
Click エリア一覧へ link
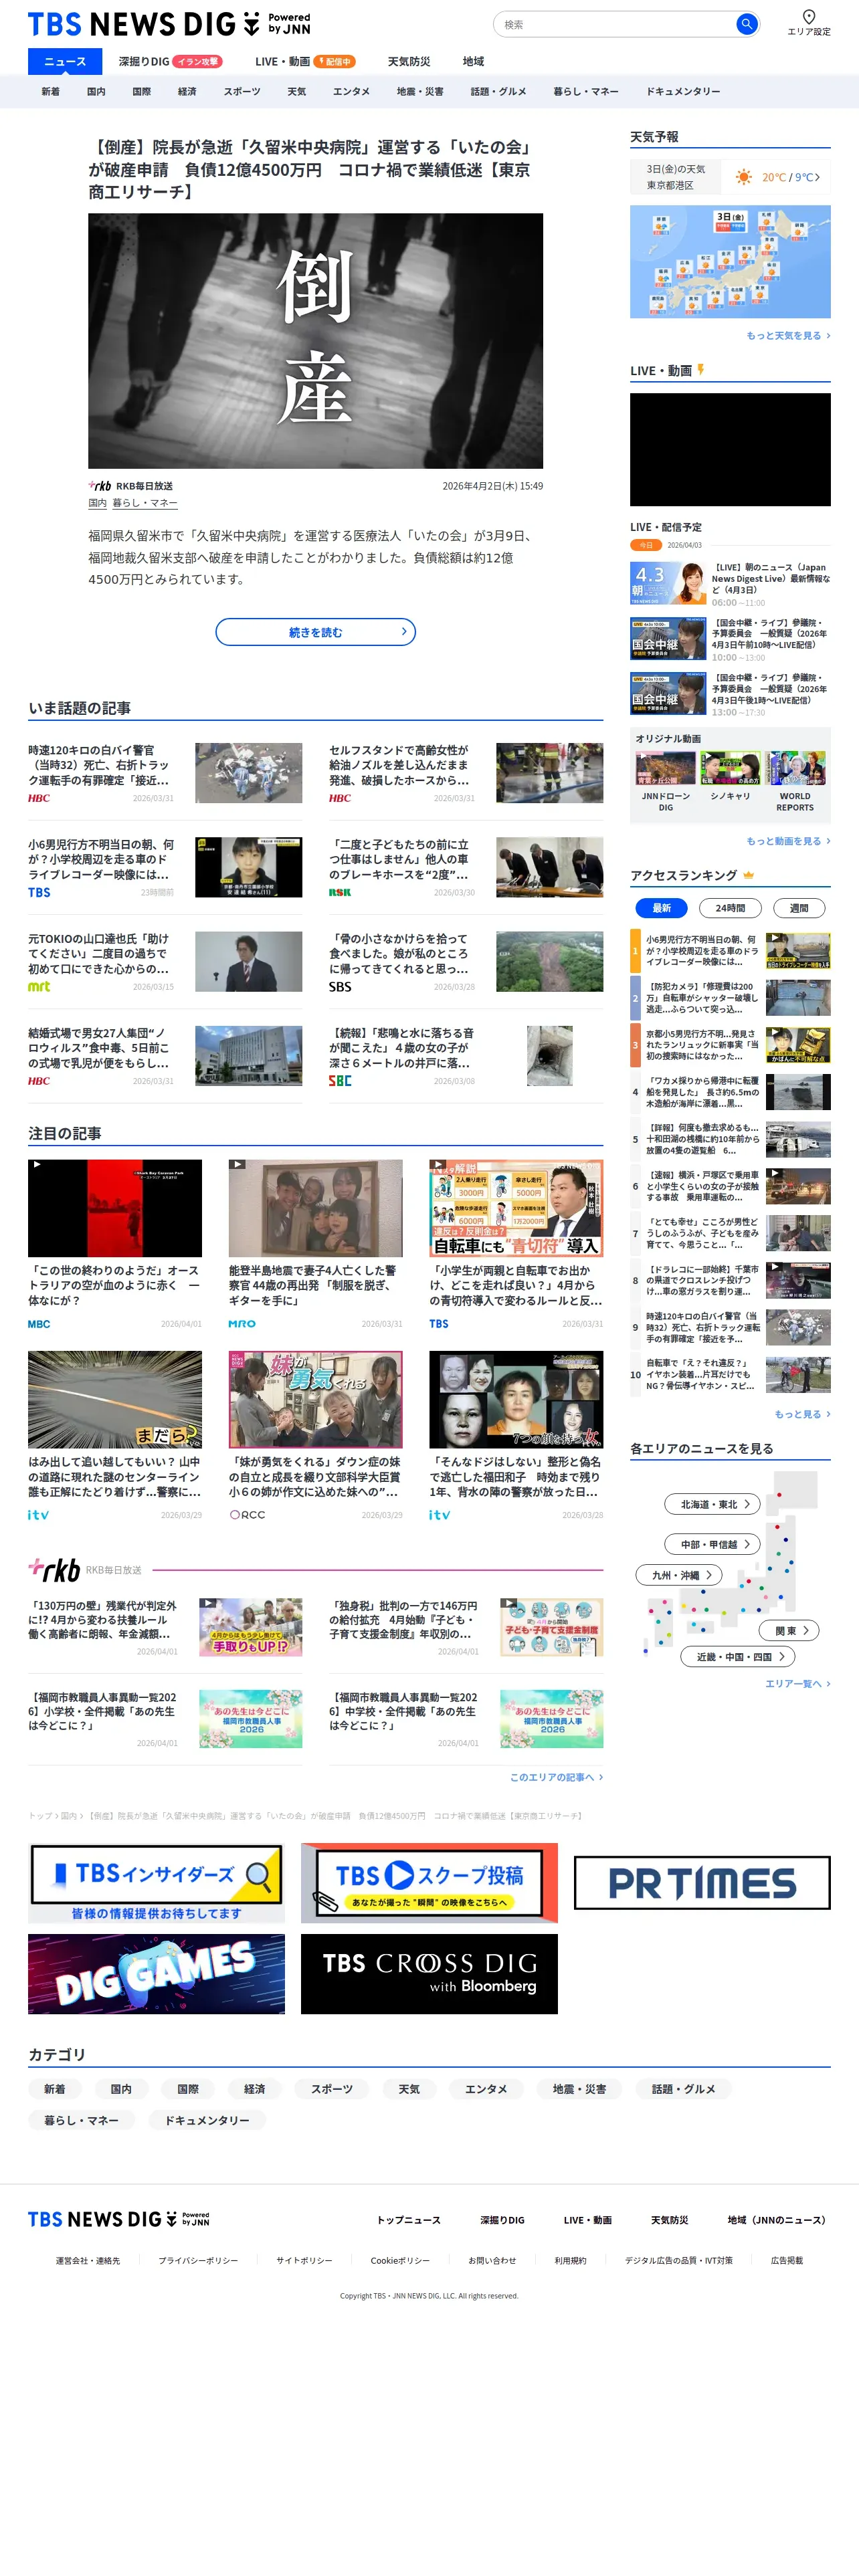pos(797,1684)
